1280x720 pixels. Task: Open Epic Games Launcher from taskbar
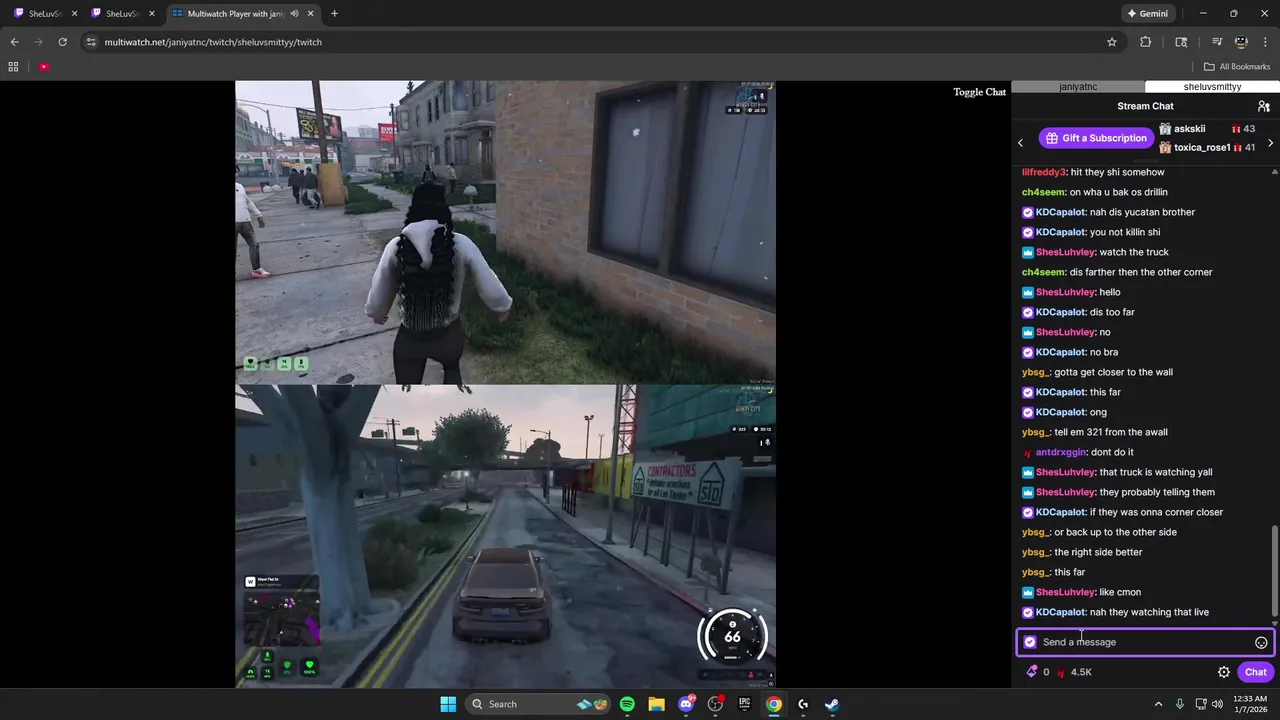point(744,704)
